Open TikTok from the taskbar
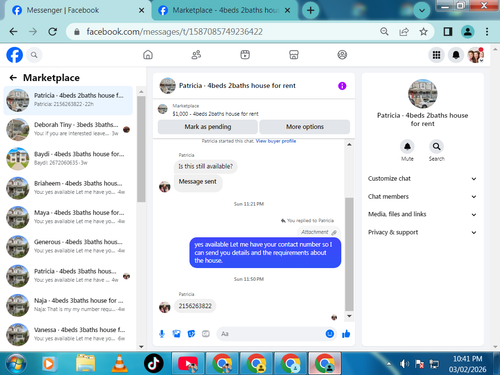500x375 pixels. tap(154, 363)
